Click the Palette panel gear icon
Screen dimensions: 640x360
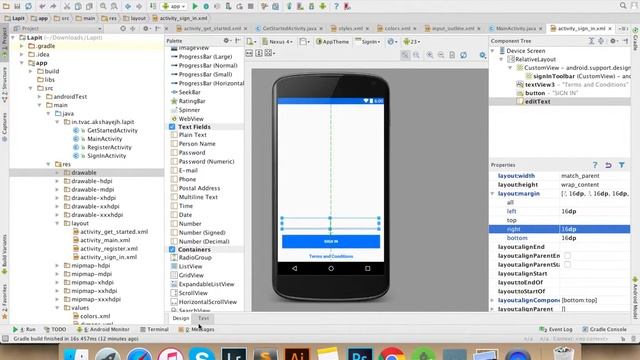point(227,41)
